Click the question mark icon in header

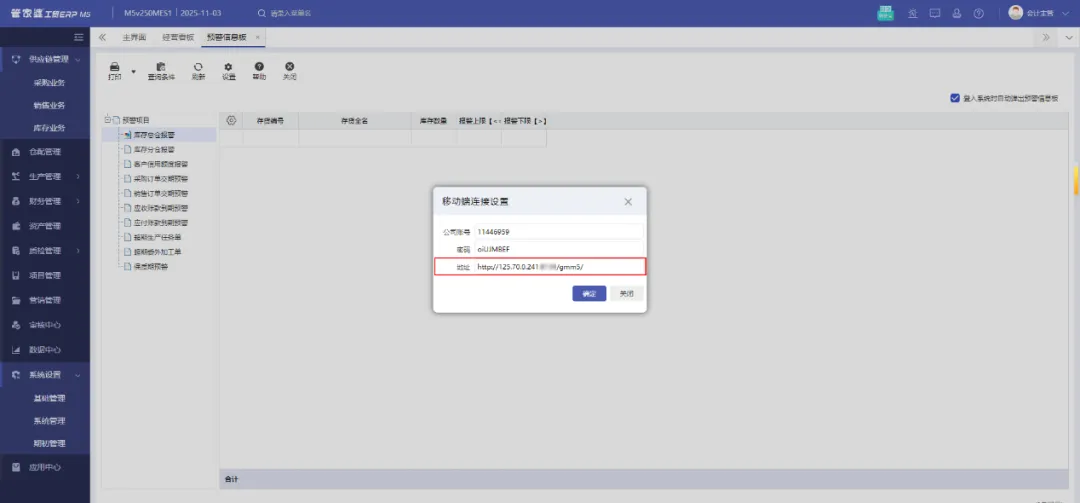(x=979, y=13)
